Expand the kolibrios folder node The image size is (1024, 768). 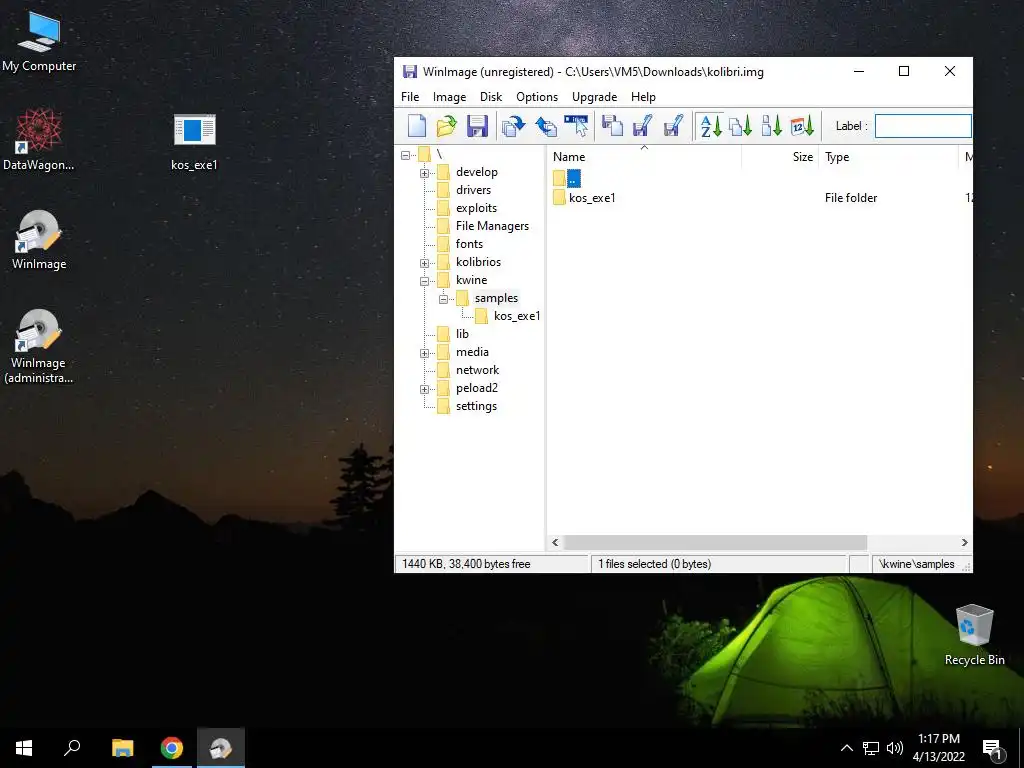point(424,263)
